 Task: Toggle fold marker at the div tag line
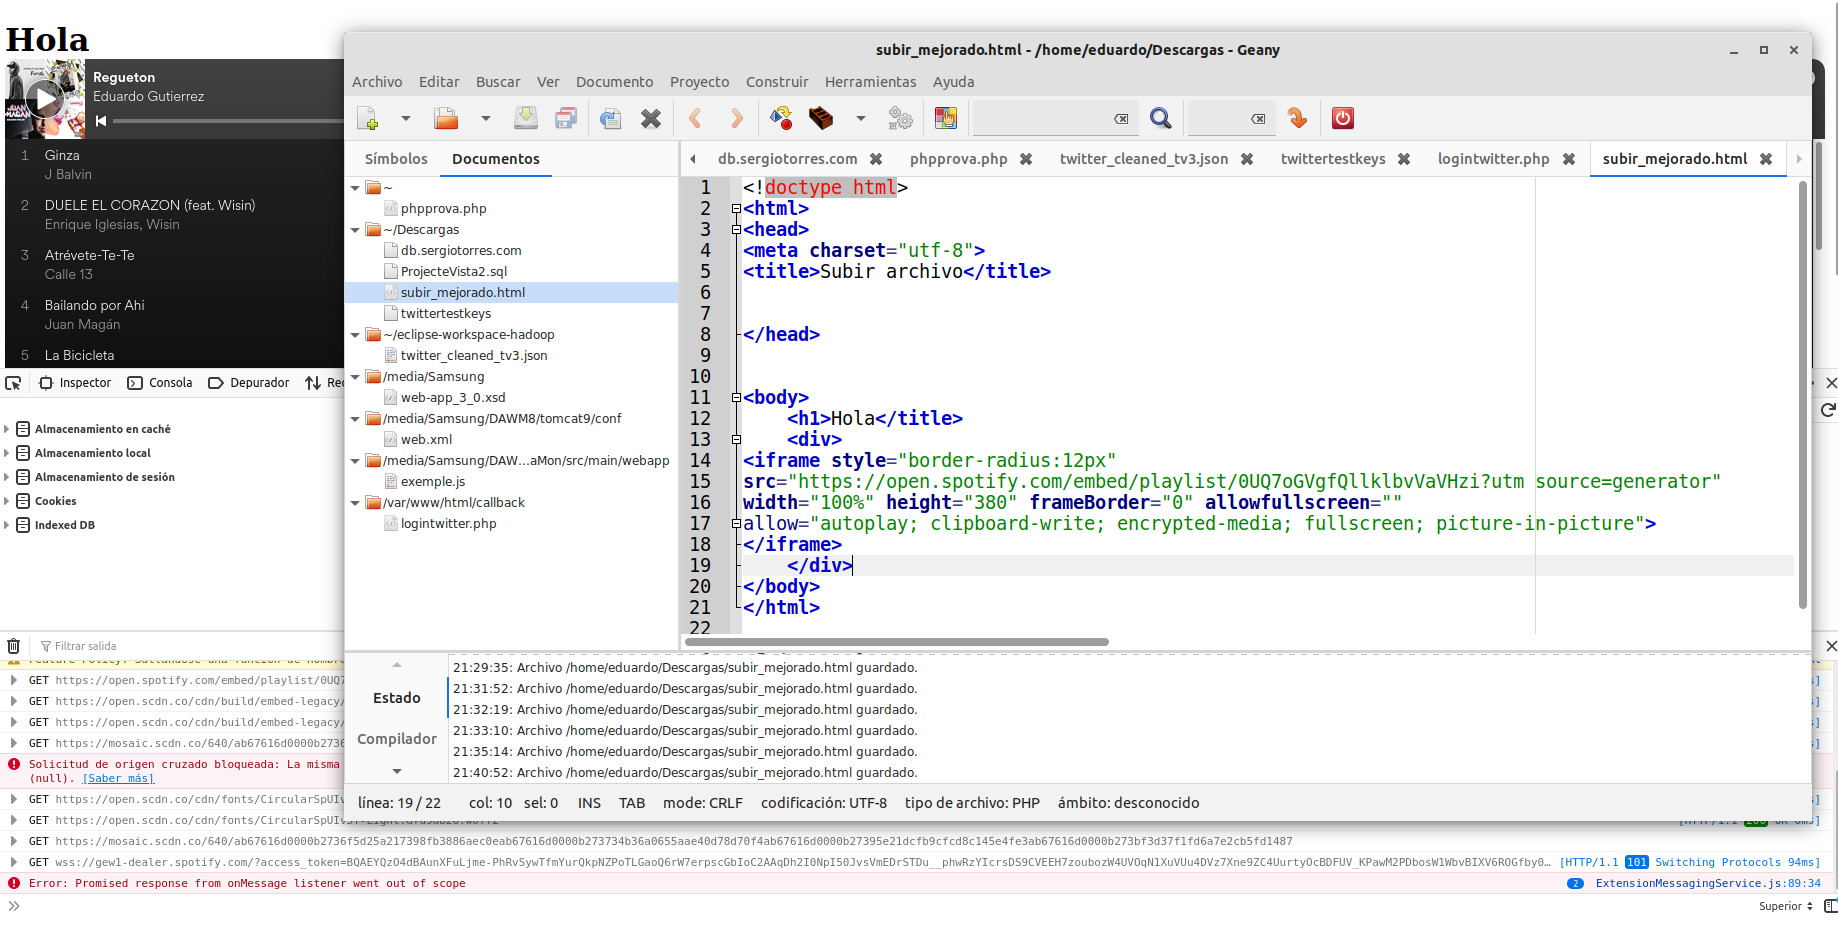coord(736,440)
